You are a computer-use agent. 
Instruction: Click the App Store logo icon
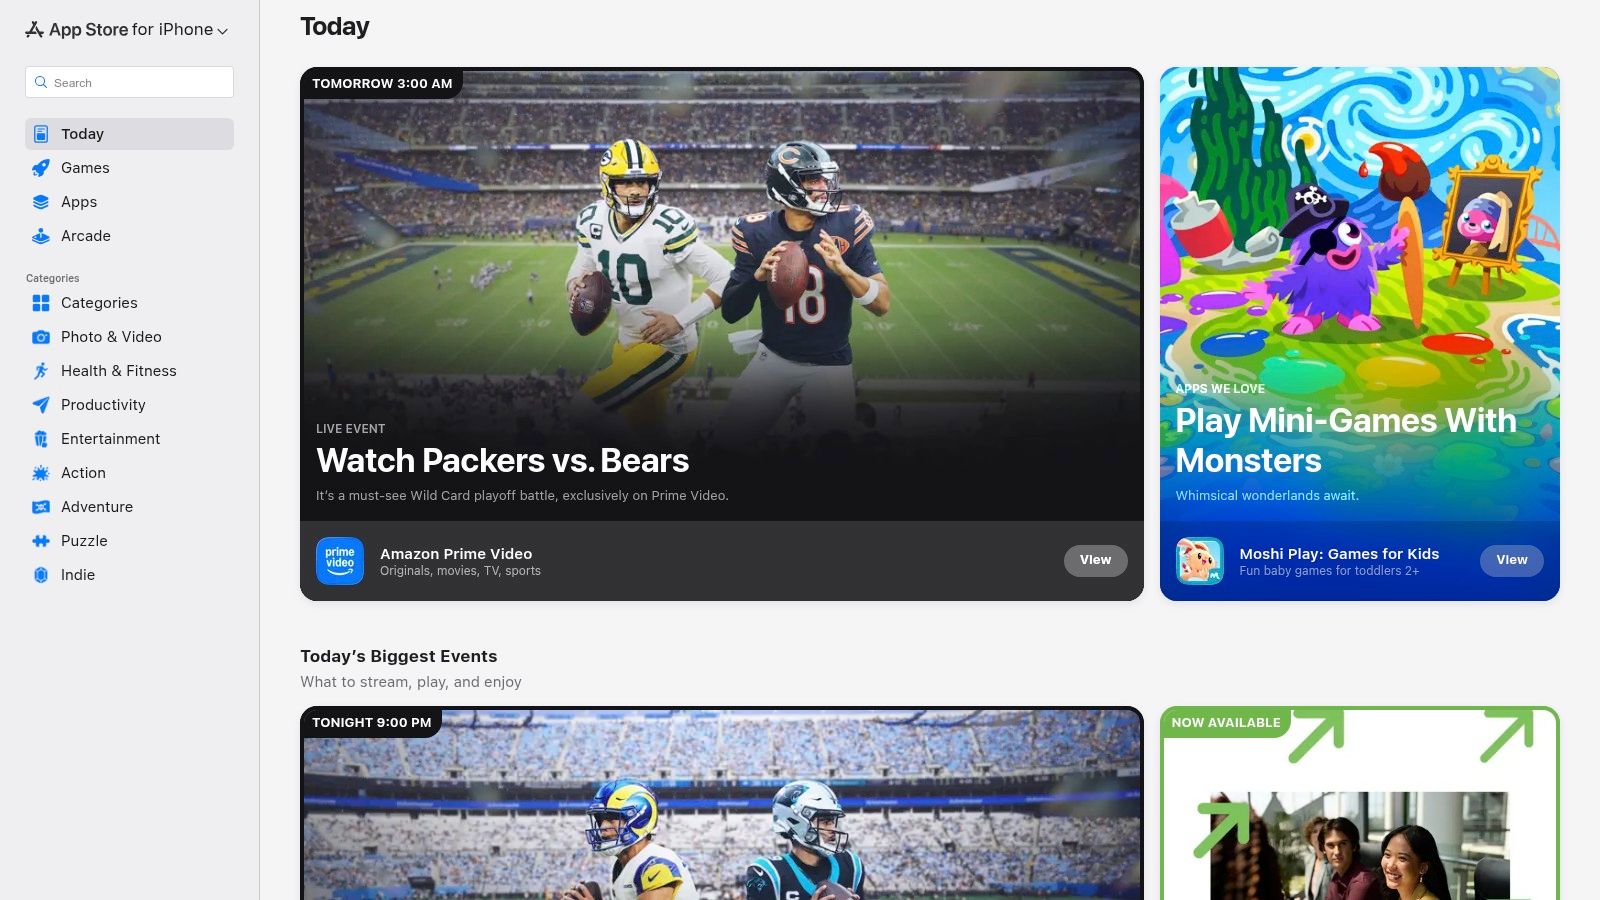35,29
